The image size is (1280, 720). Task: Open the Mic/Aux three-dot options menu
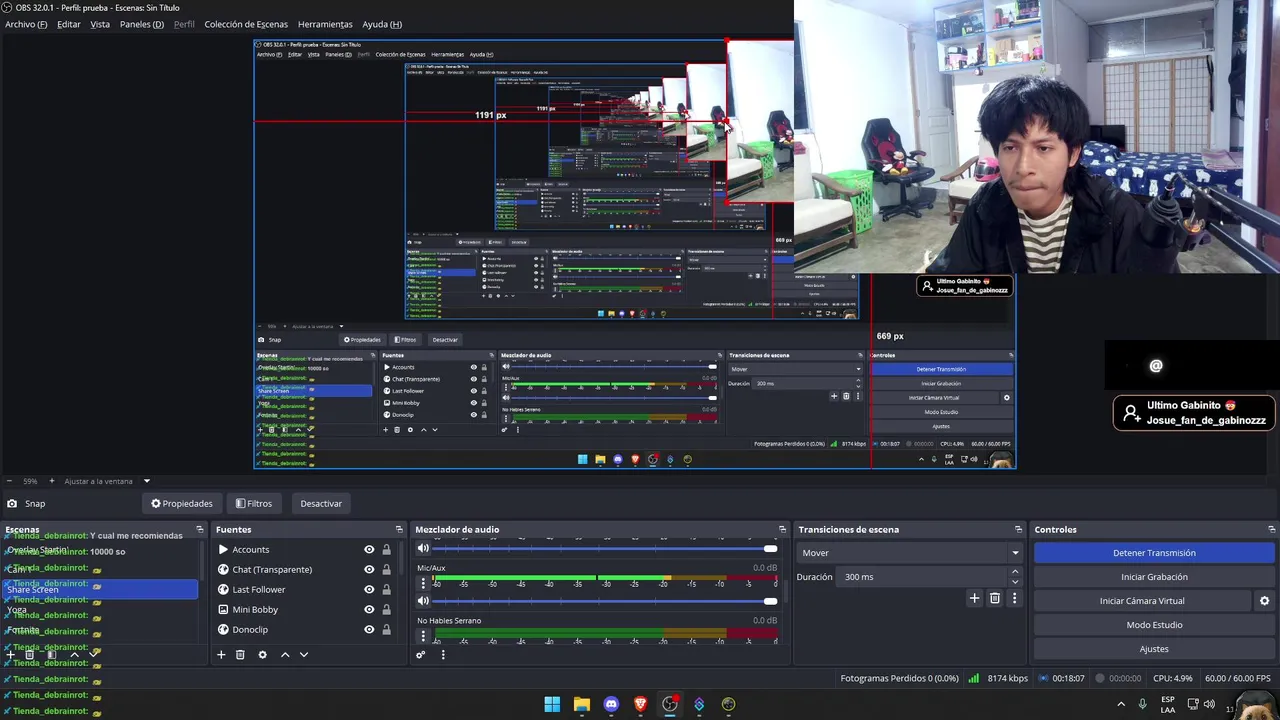[423, 583]
